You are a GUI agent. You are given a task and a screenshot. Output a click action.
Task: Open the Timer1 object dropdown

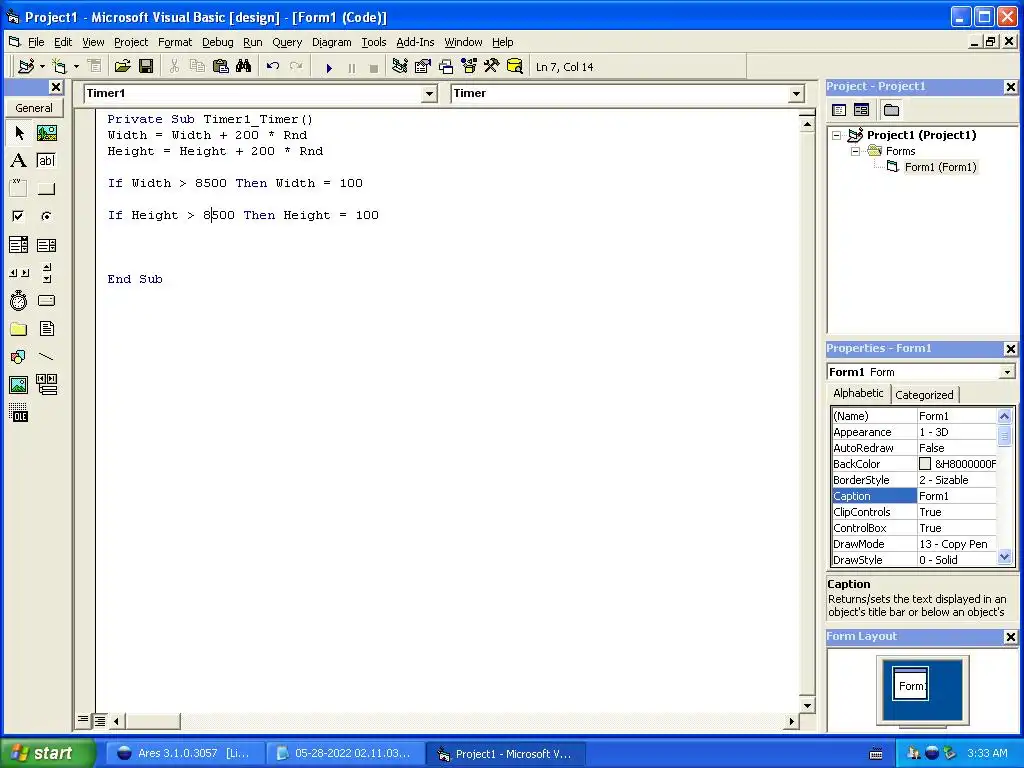pyautogui.click(x=429, y=94)
